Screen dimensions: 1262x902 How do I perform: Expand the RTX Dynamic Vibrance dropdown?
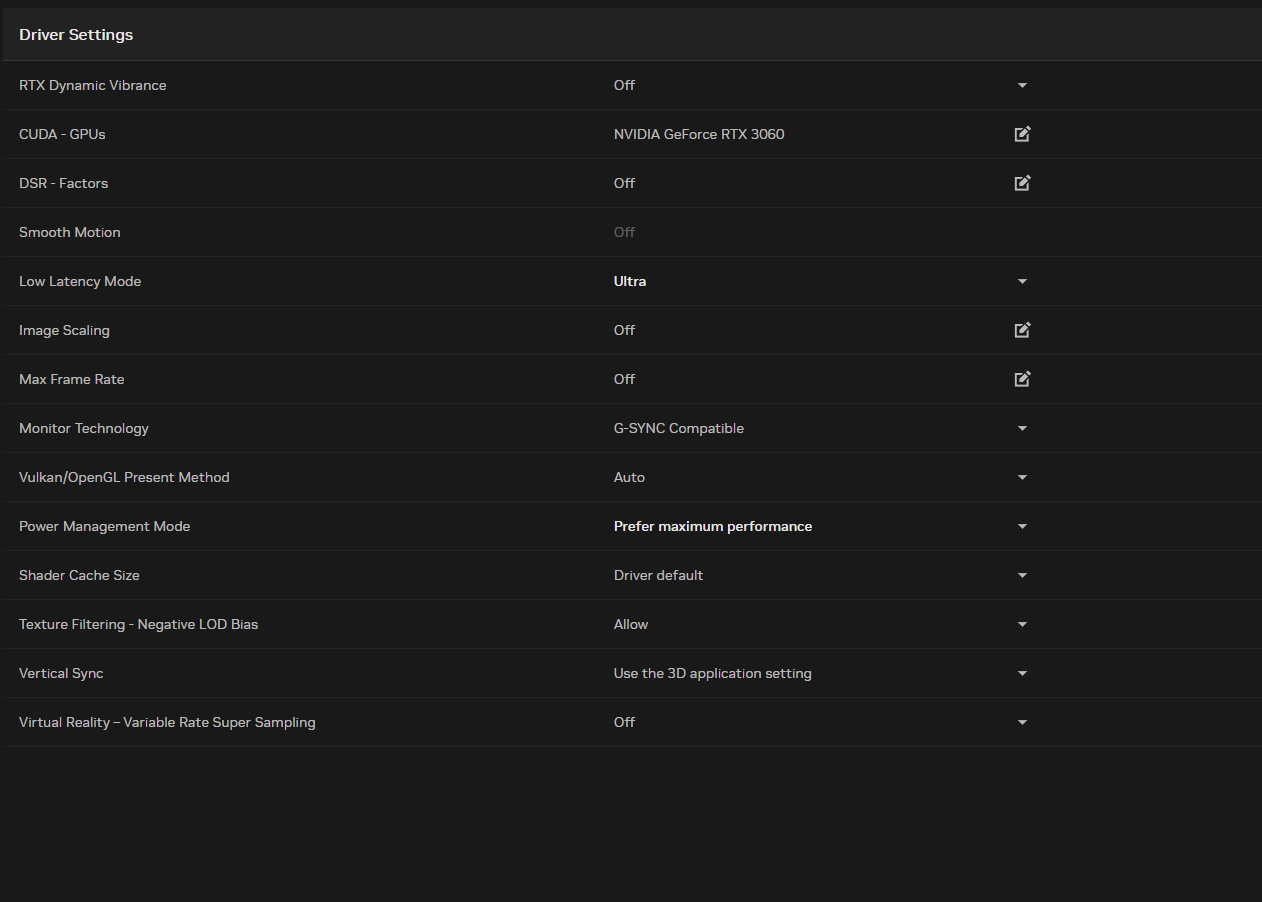tap(1022, 86)
